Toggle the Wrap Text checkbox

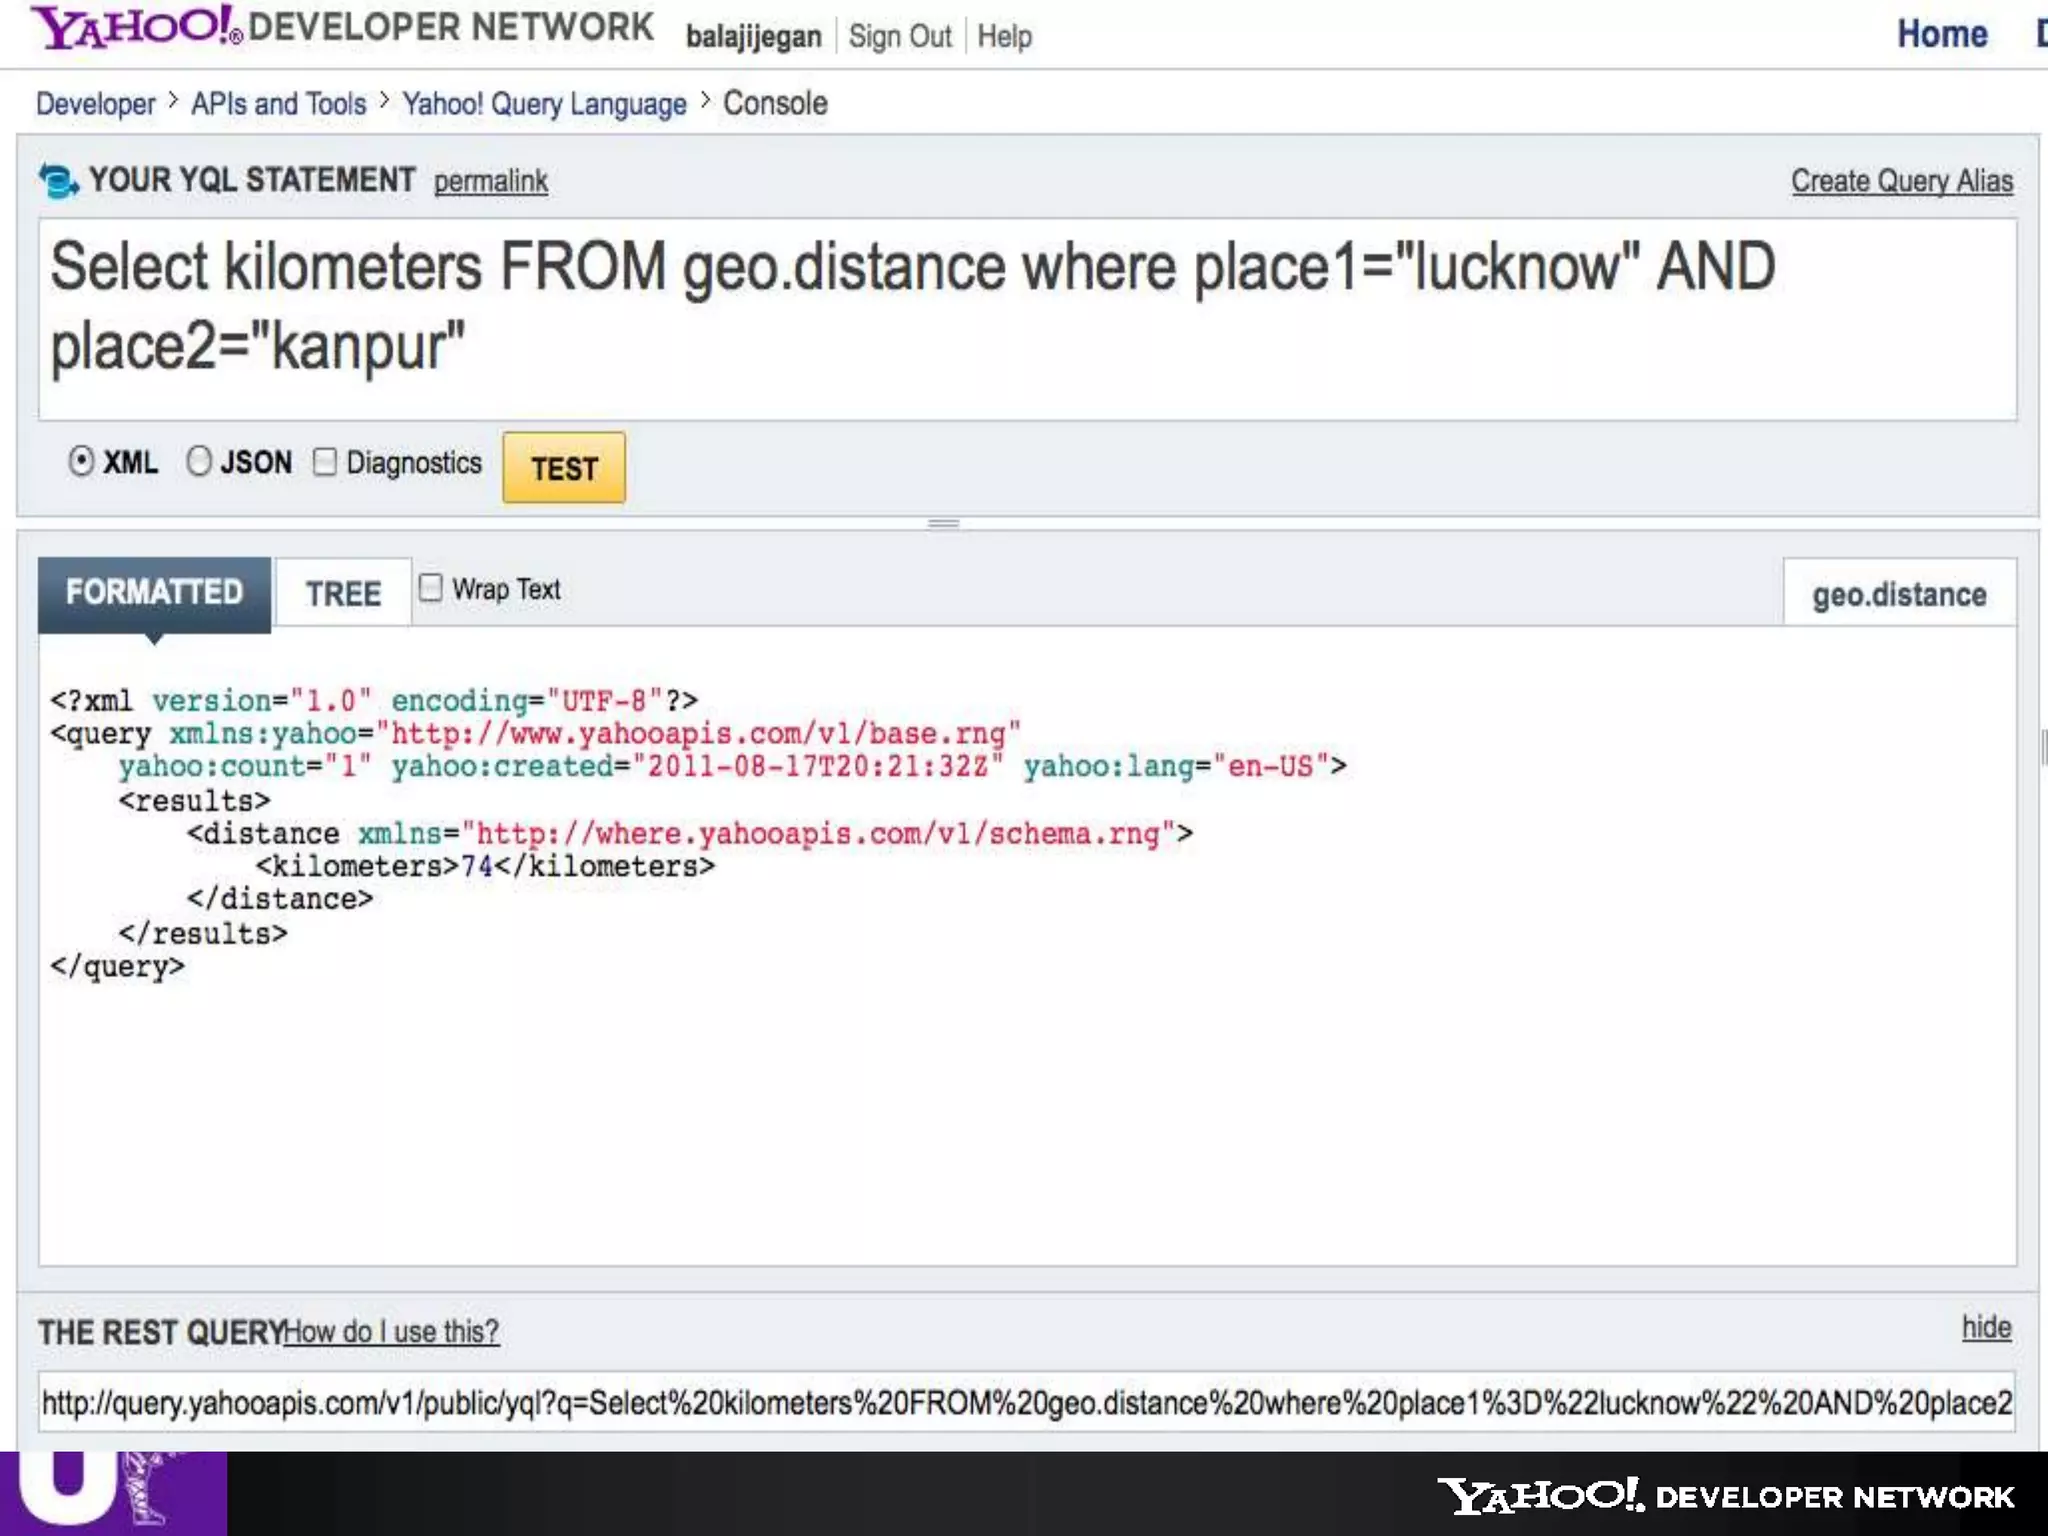point(431,588)
